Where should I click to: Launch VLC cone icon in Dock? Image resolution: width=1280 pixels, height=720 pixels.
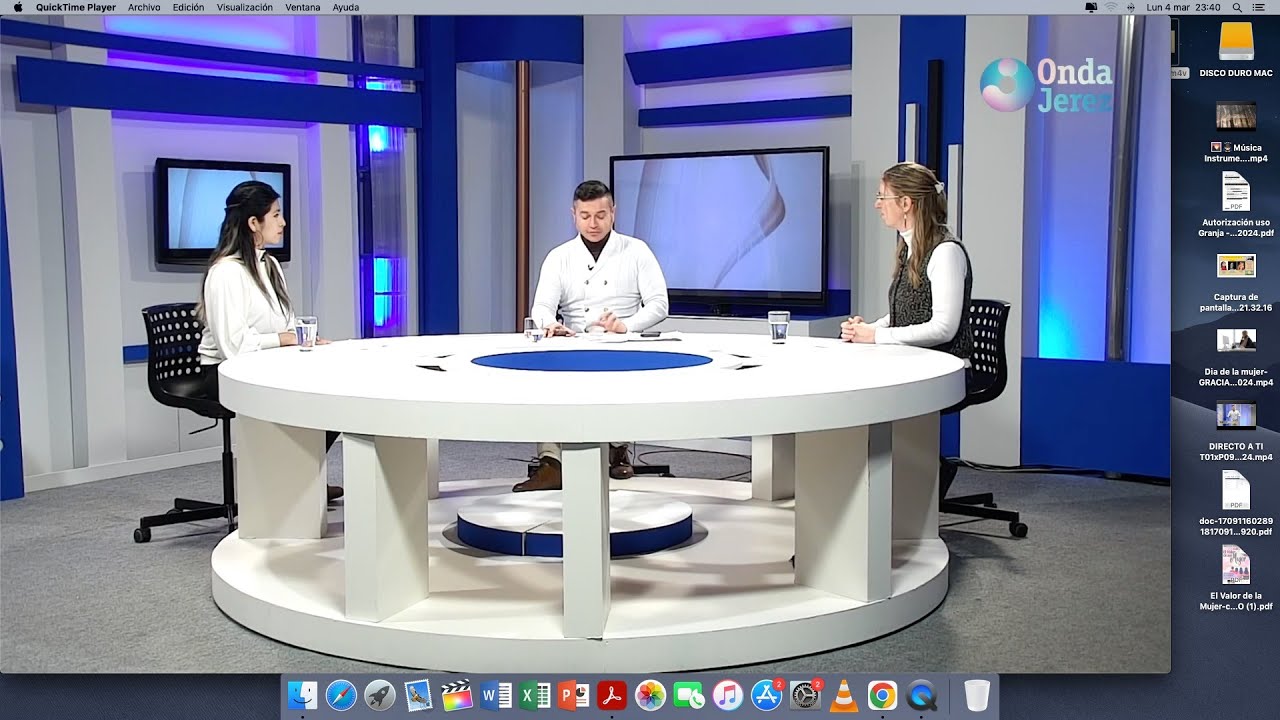844,695
